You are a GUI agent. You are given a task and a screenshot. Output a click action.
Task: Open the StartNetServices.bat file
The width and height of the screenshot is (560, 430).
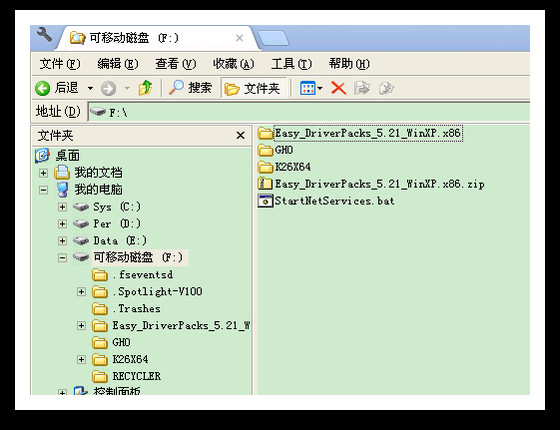click(326, 201)
